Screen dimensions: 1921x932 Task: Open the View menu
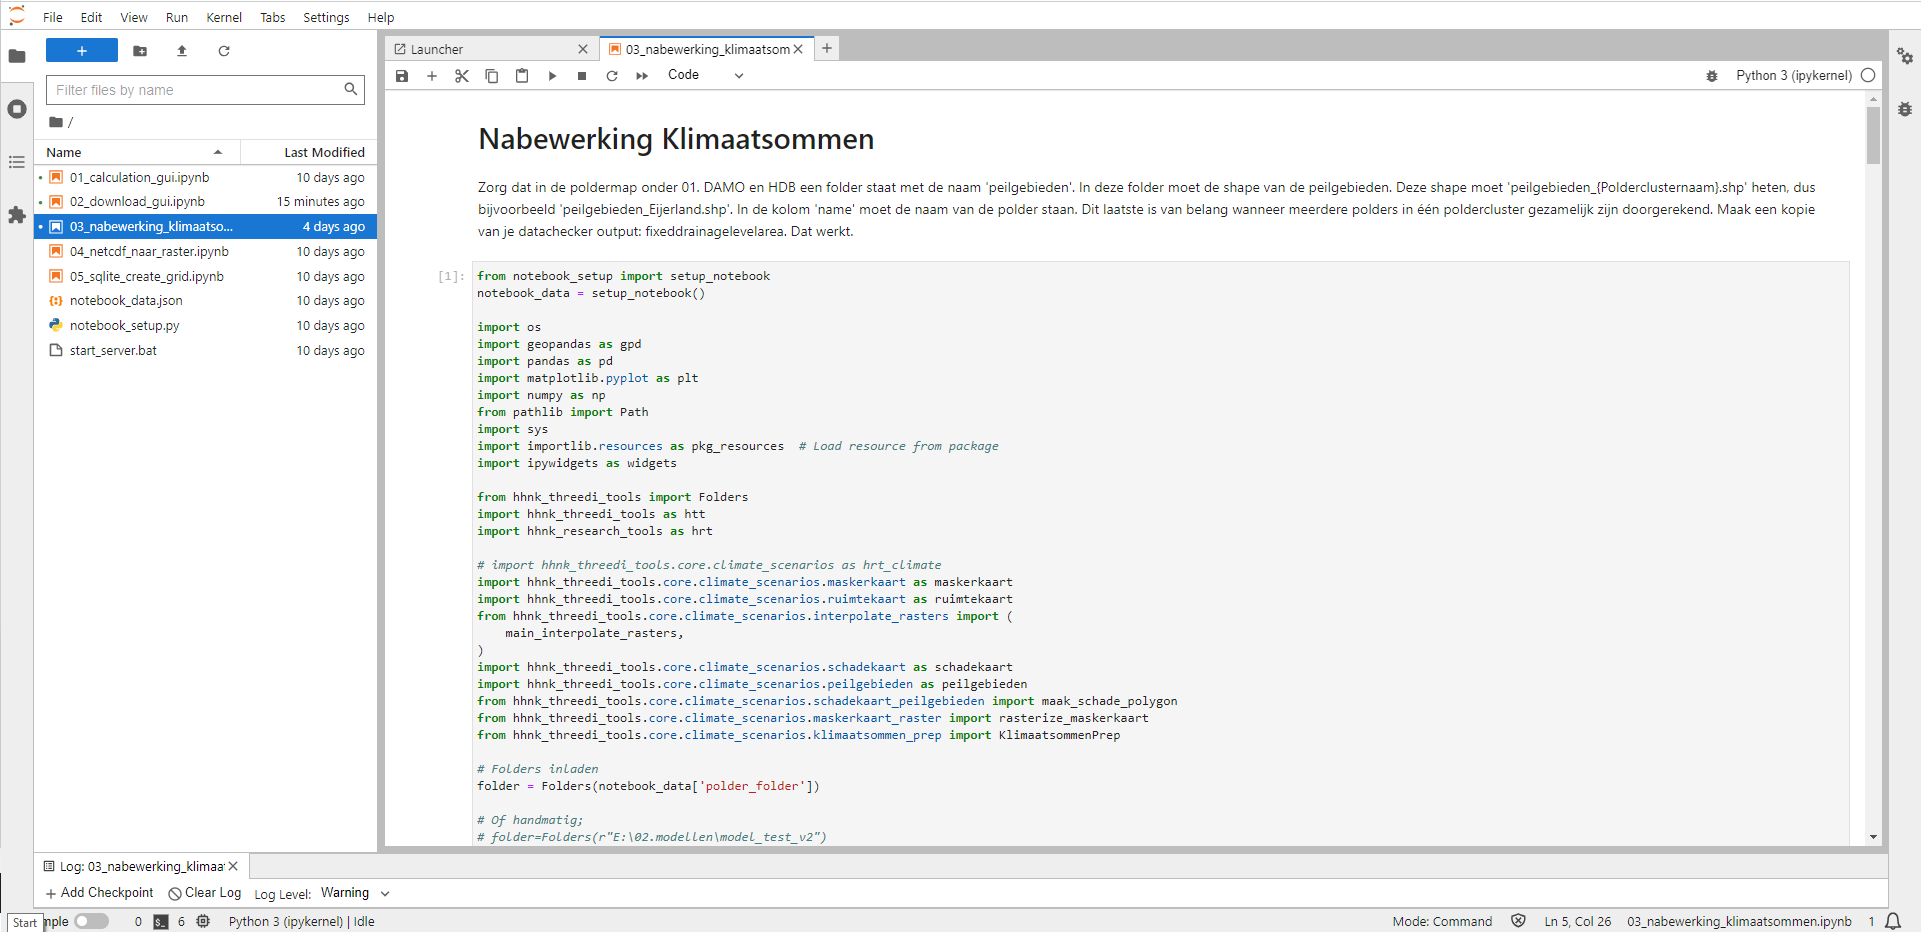[134, 17]
